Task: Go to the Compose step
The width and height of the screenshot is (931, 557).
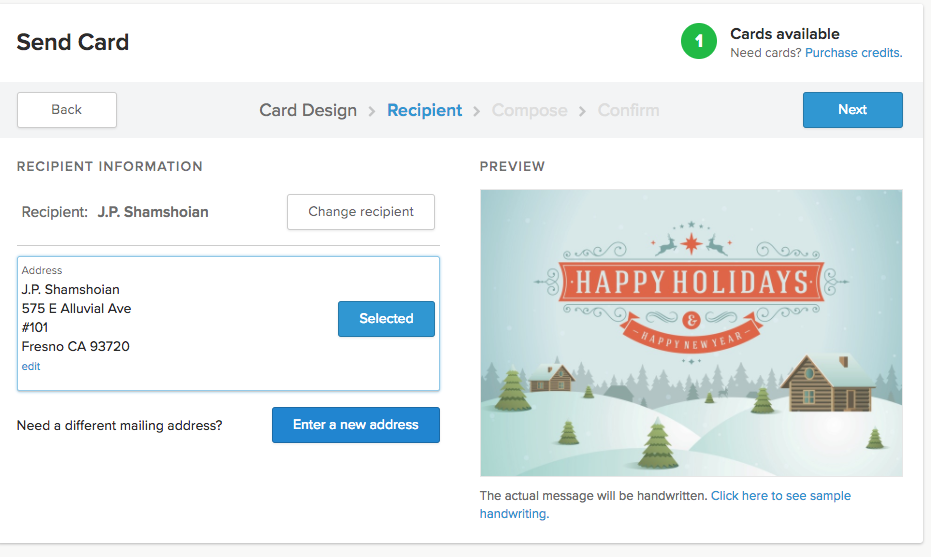Action: coord(530,110)
